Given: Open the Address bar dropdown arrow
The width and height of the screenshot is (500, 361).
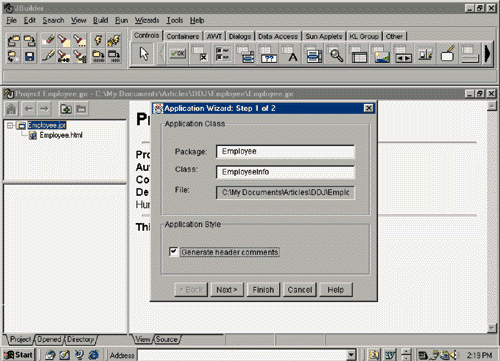Looking at the screenshot, I should [351, 355].
